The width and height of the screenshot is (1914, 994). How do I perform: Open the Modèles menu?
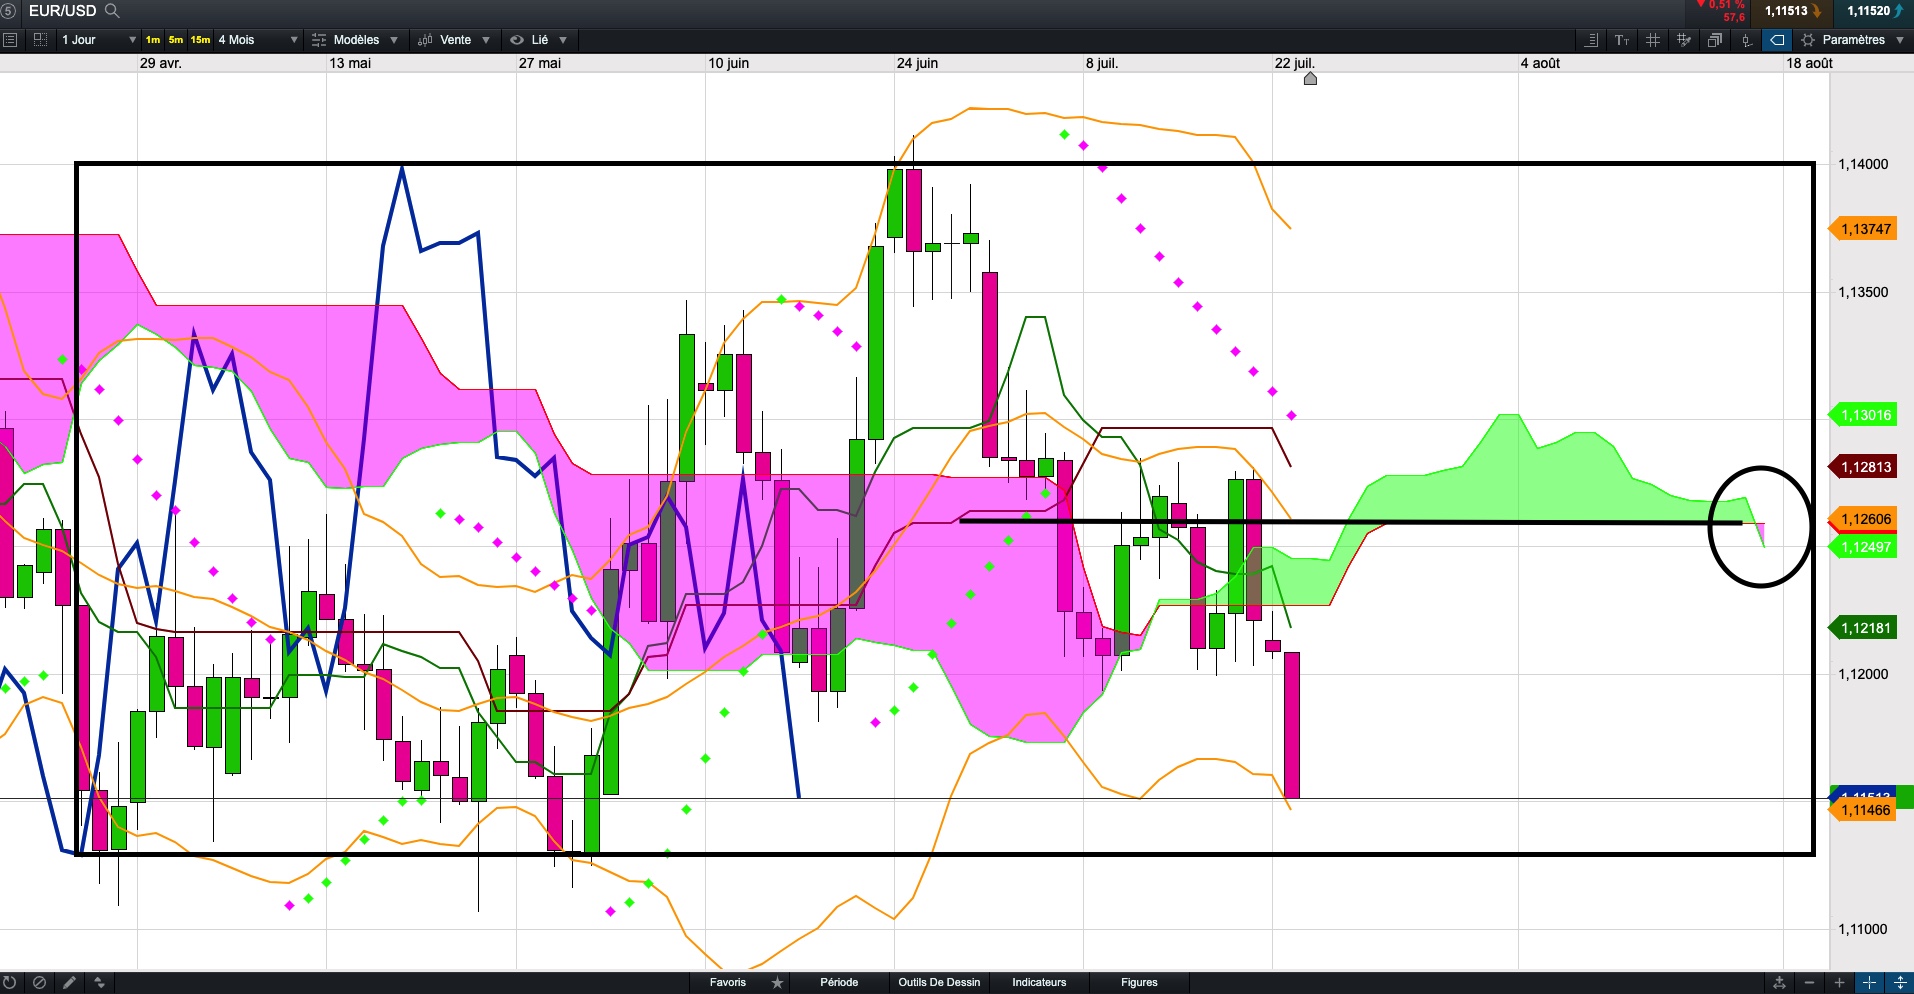pyautogui.click(x=355, y=40)
